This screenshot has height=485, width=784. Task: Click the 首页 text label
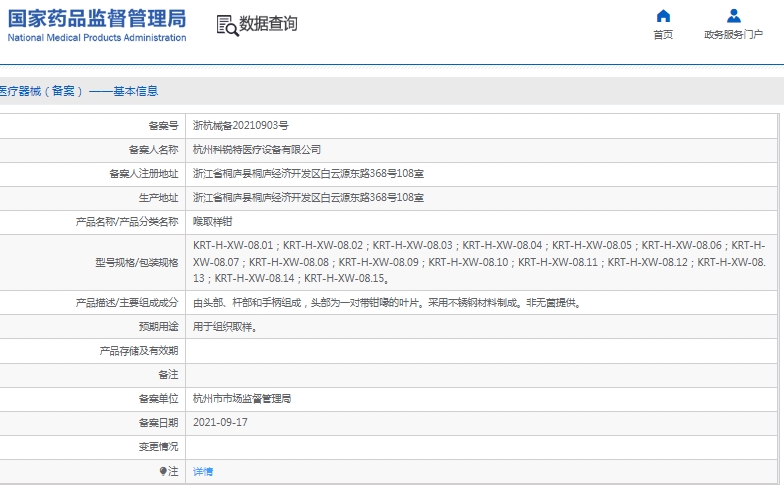(x=663, y=34)
